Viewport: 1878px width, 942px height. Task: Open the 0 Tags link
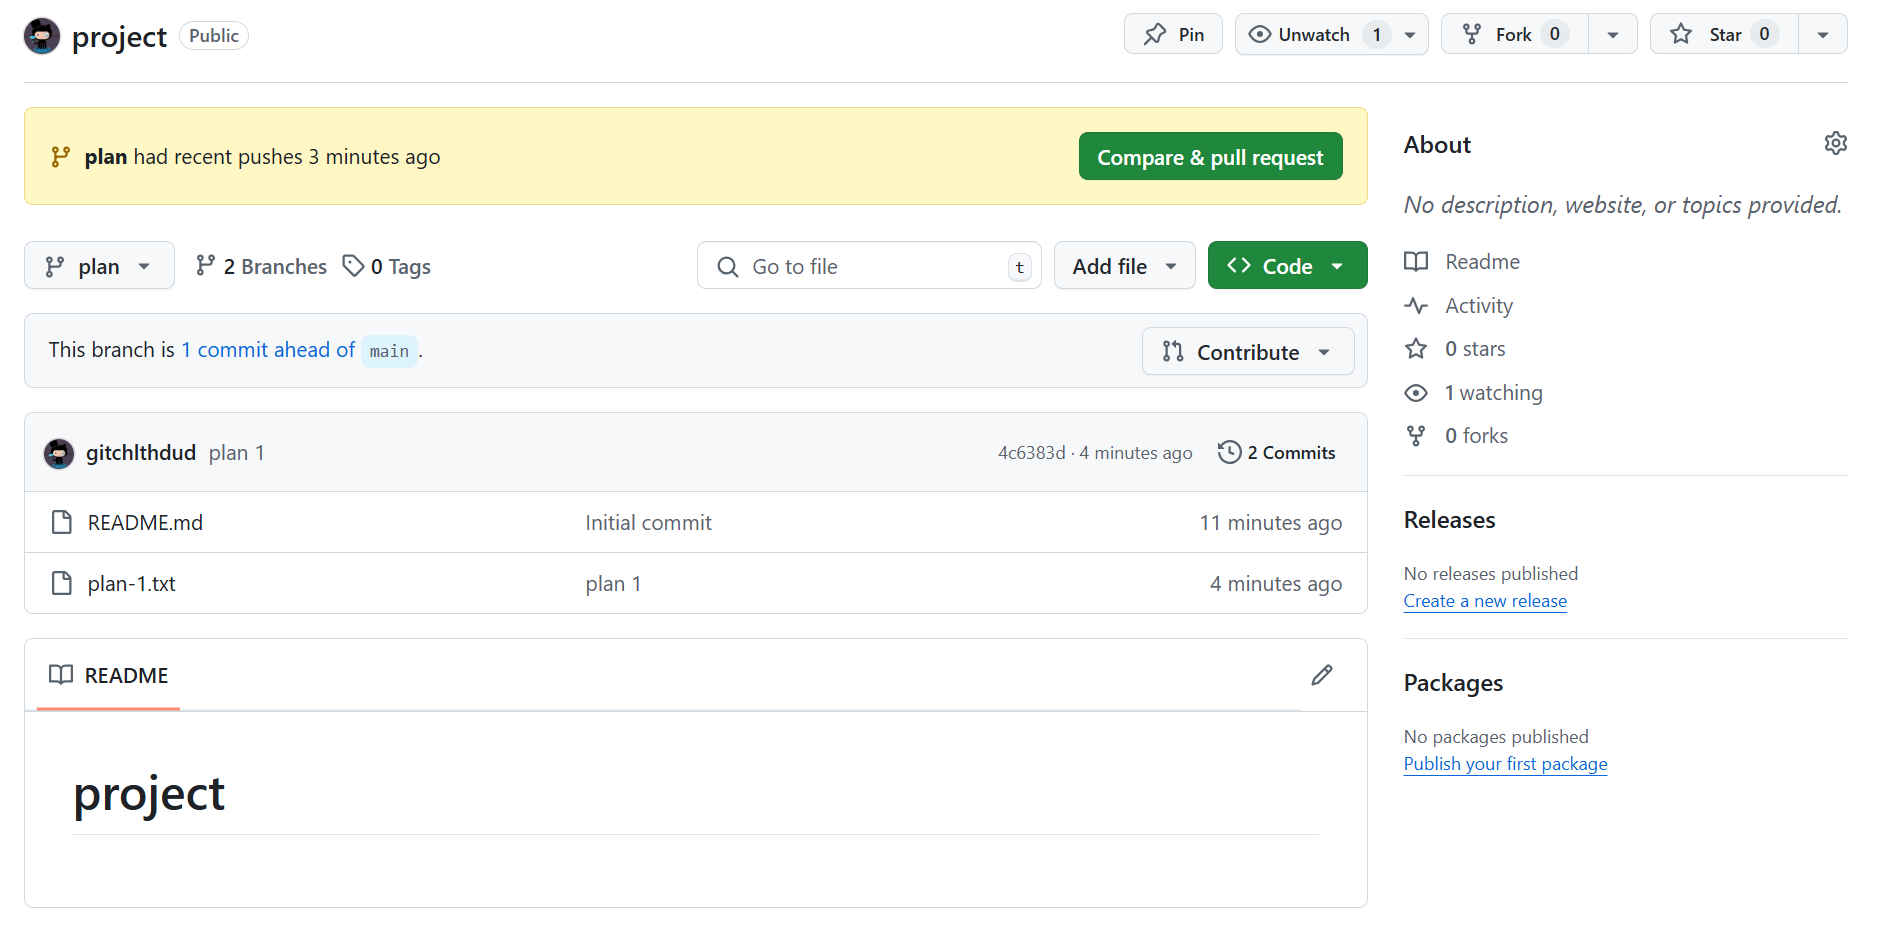(387, 266)
